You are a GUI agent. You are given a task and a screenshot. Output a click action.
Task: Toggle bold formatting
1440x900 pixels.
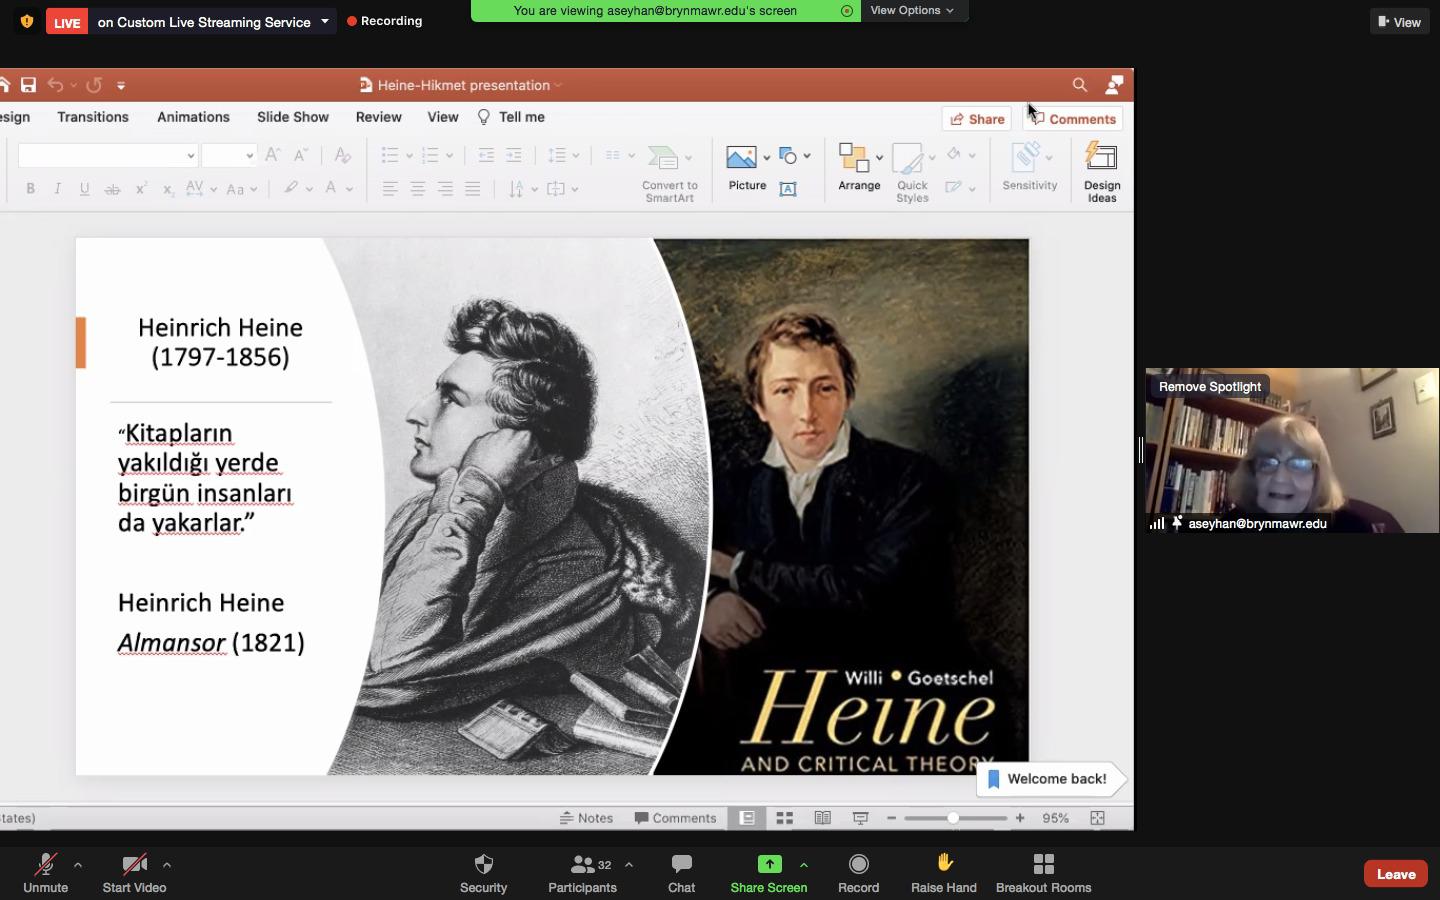tap(30, 188)
